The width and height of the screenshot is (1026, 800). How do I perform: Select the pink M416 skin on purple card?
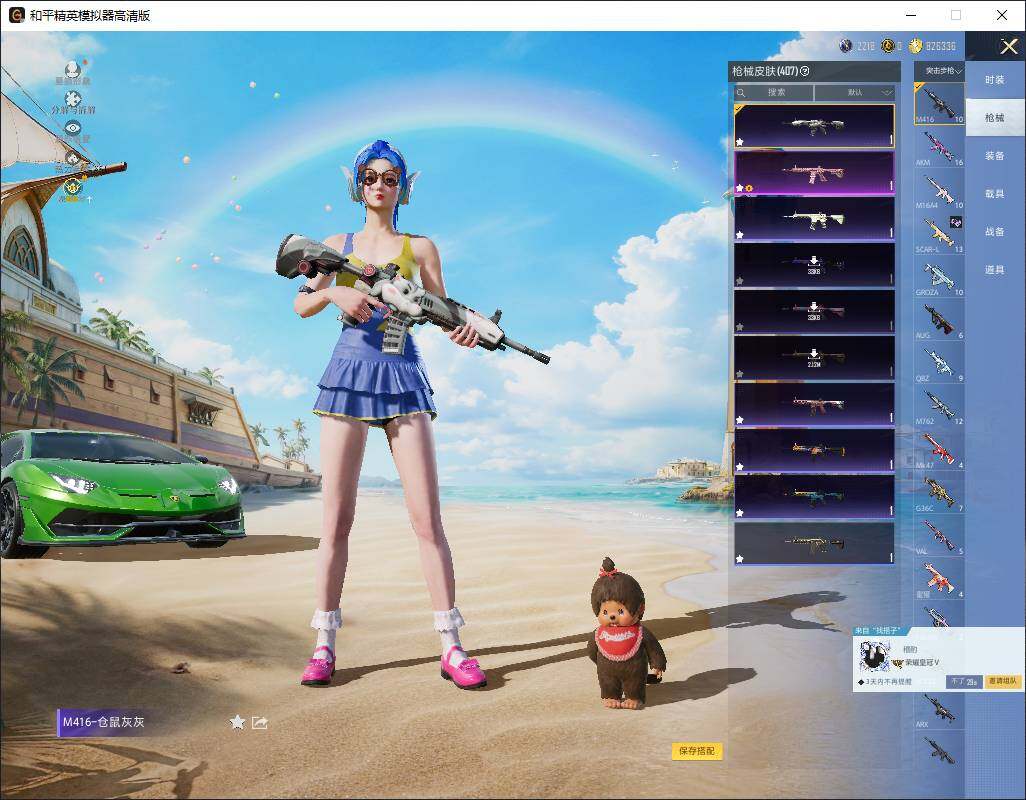tap(814, 173)
